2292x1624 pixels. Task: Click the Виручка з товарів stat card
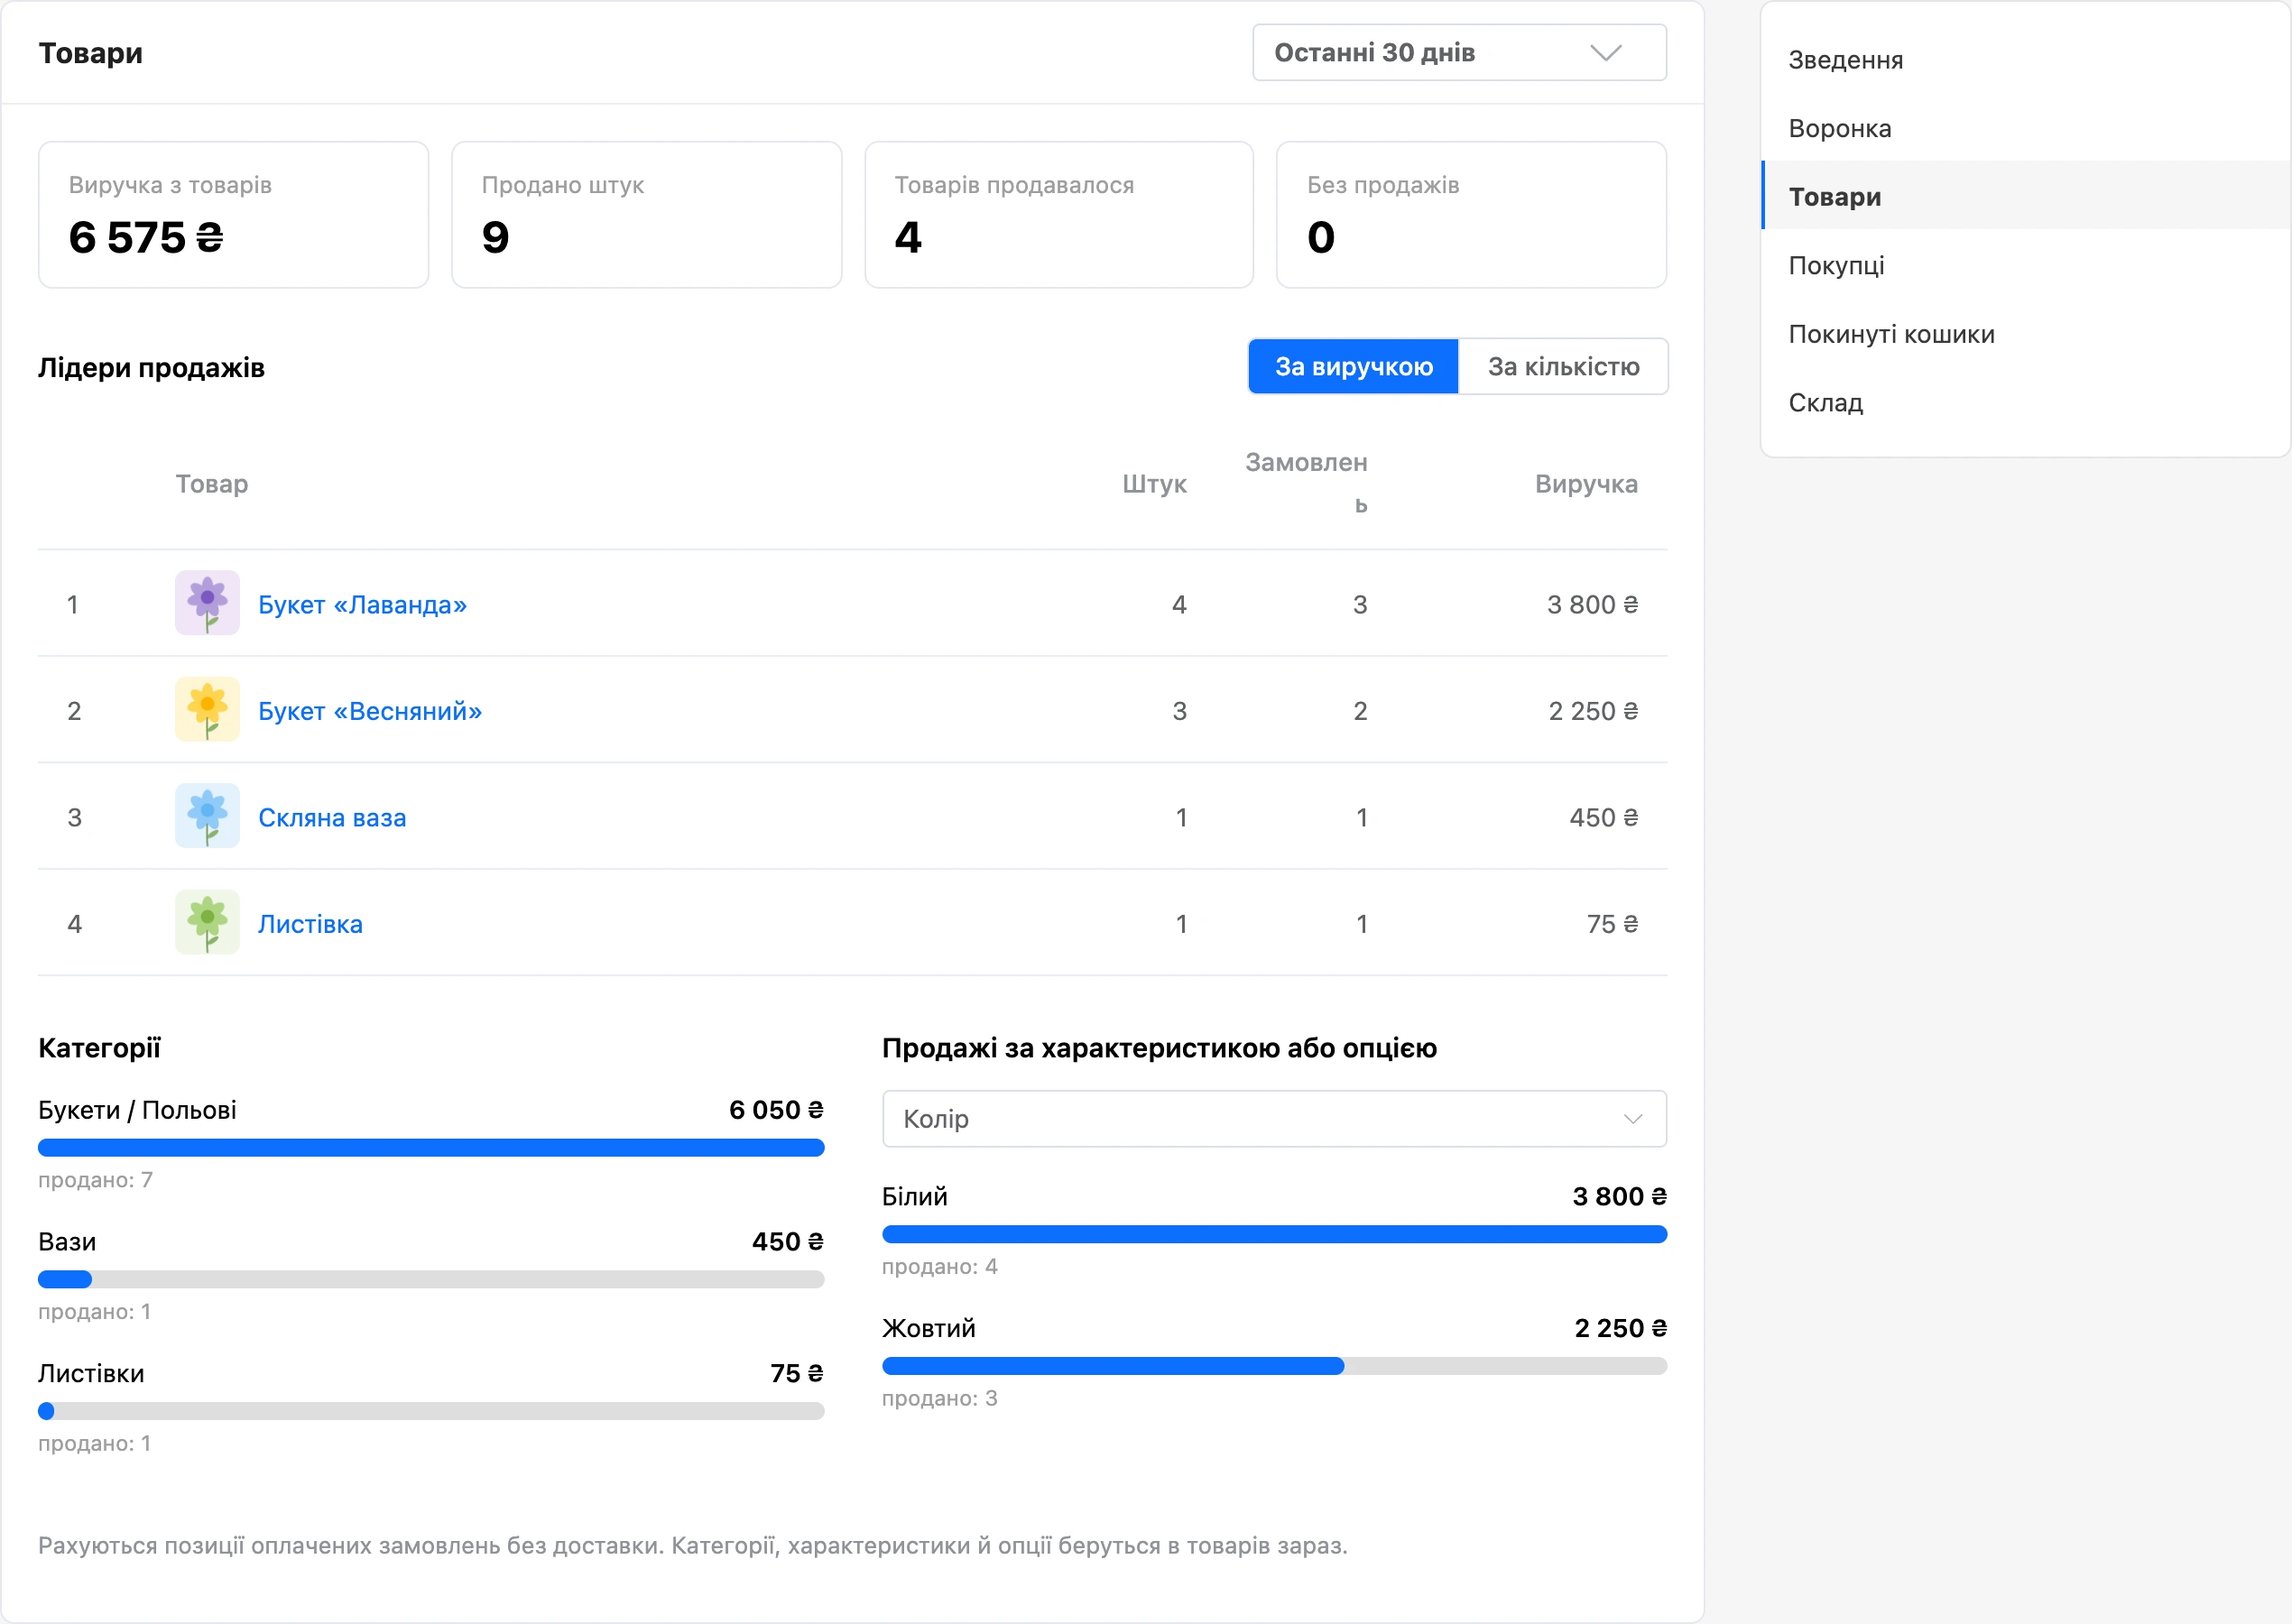234,215
